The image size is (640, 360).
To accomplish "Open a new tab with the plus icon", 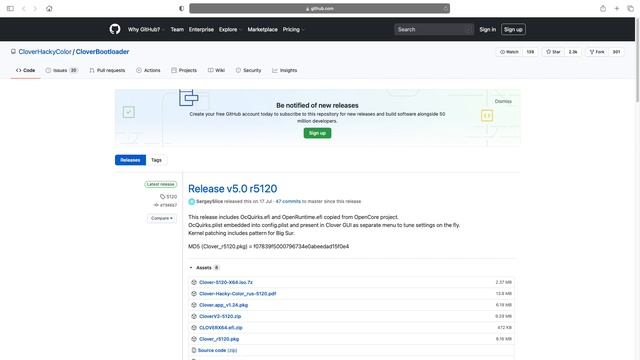I will click(617, 8).
